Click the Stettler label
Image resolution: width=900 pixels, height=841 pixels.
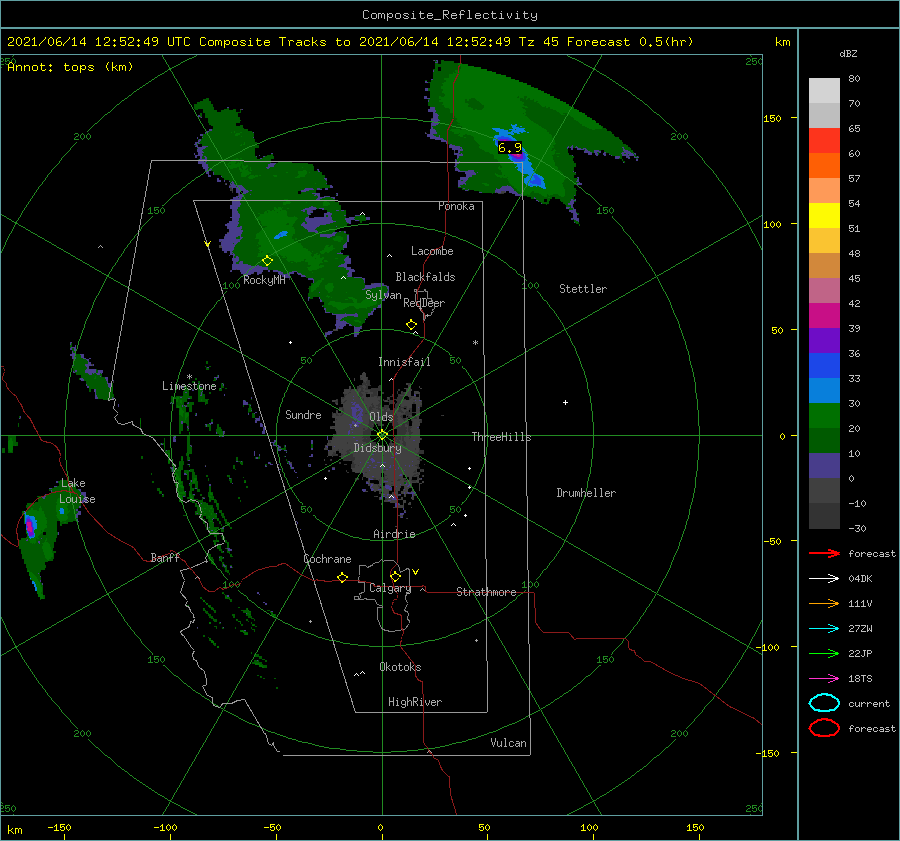pos(583,289)
